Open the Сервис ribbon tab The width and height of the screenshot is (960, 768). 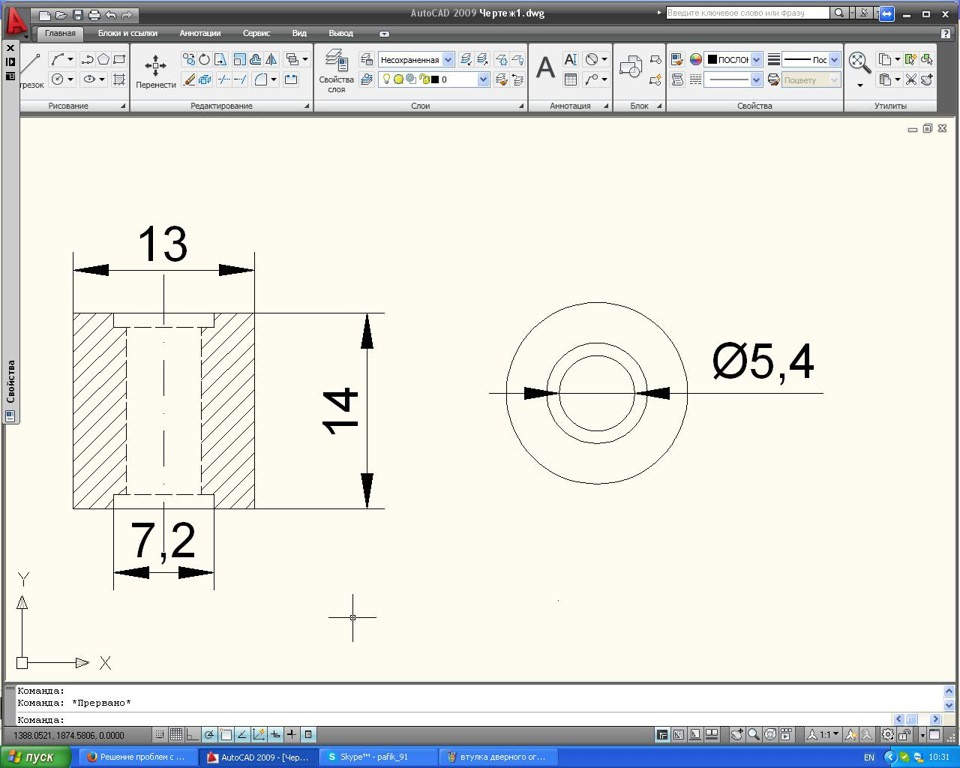256,33
